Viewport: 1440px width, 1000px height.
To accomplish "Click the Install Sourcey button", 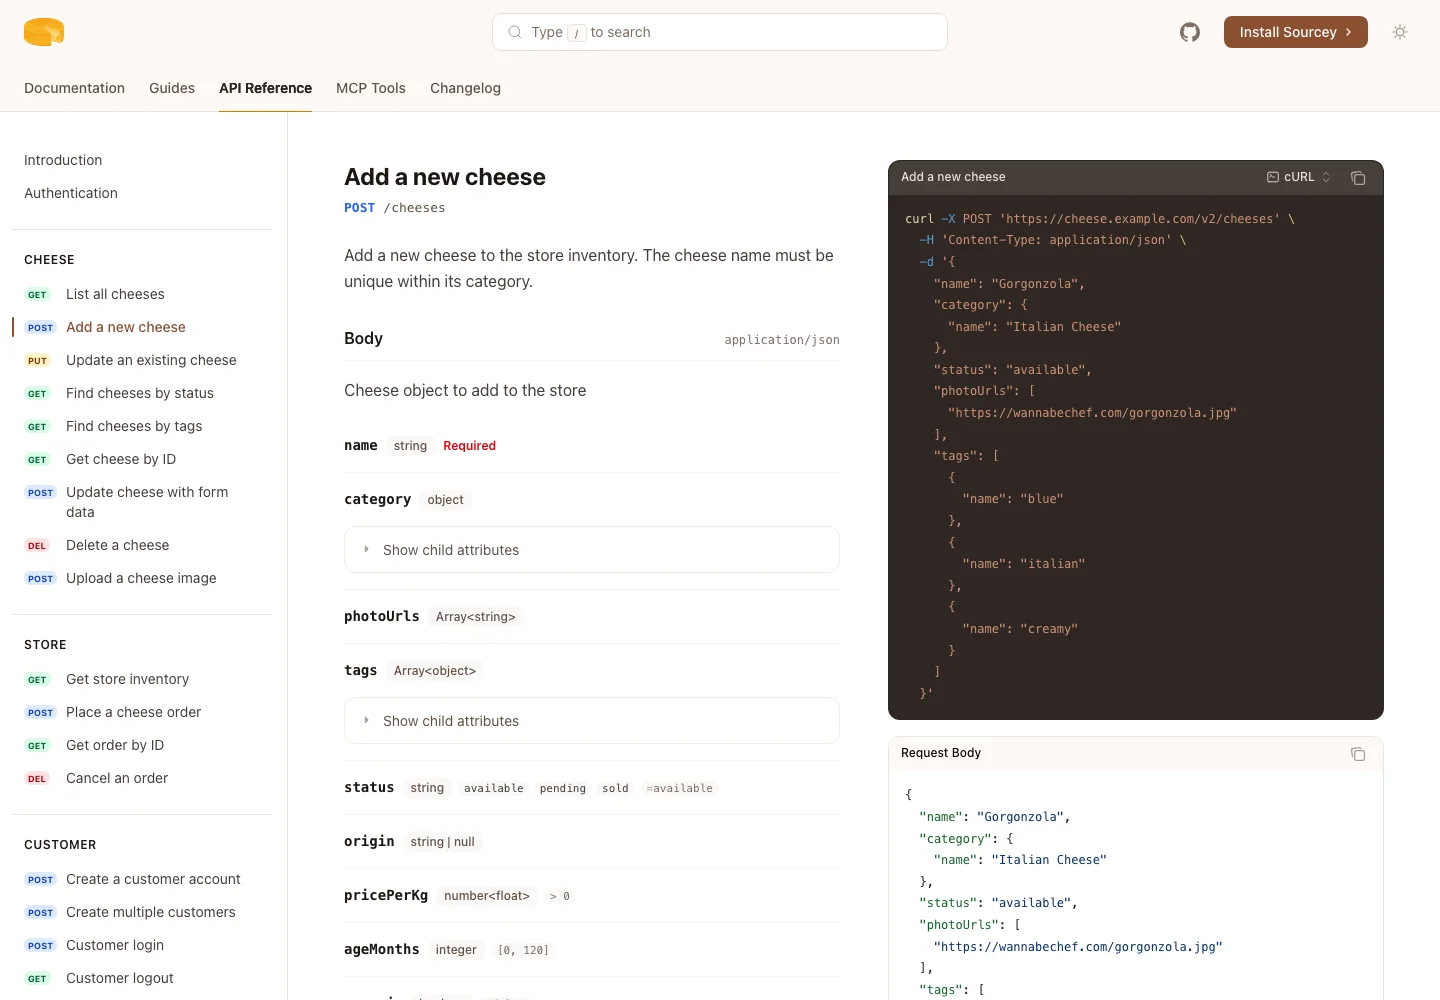I will click(x=1296, y=32).
